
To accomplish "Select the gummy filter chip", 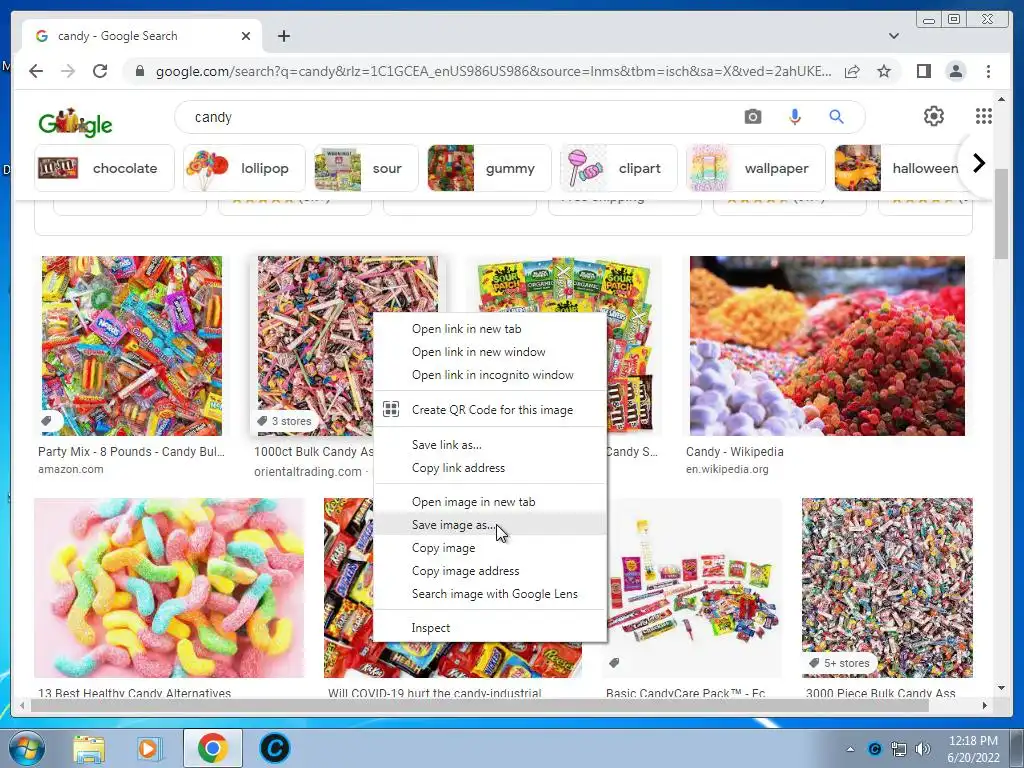I will 489,168.
